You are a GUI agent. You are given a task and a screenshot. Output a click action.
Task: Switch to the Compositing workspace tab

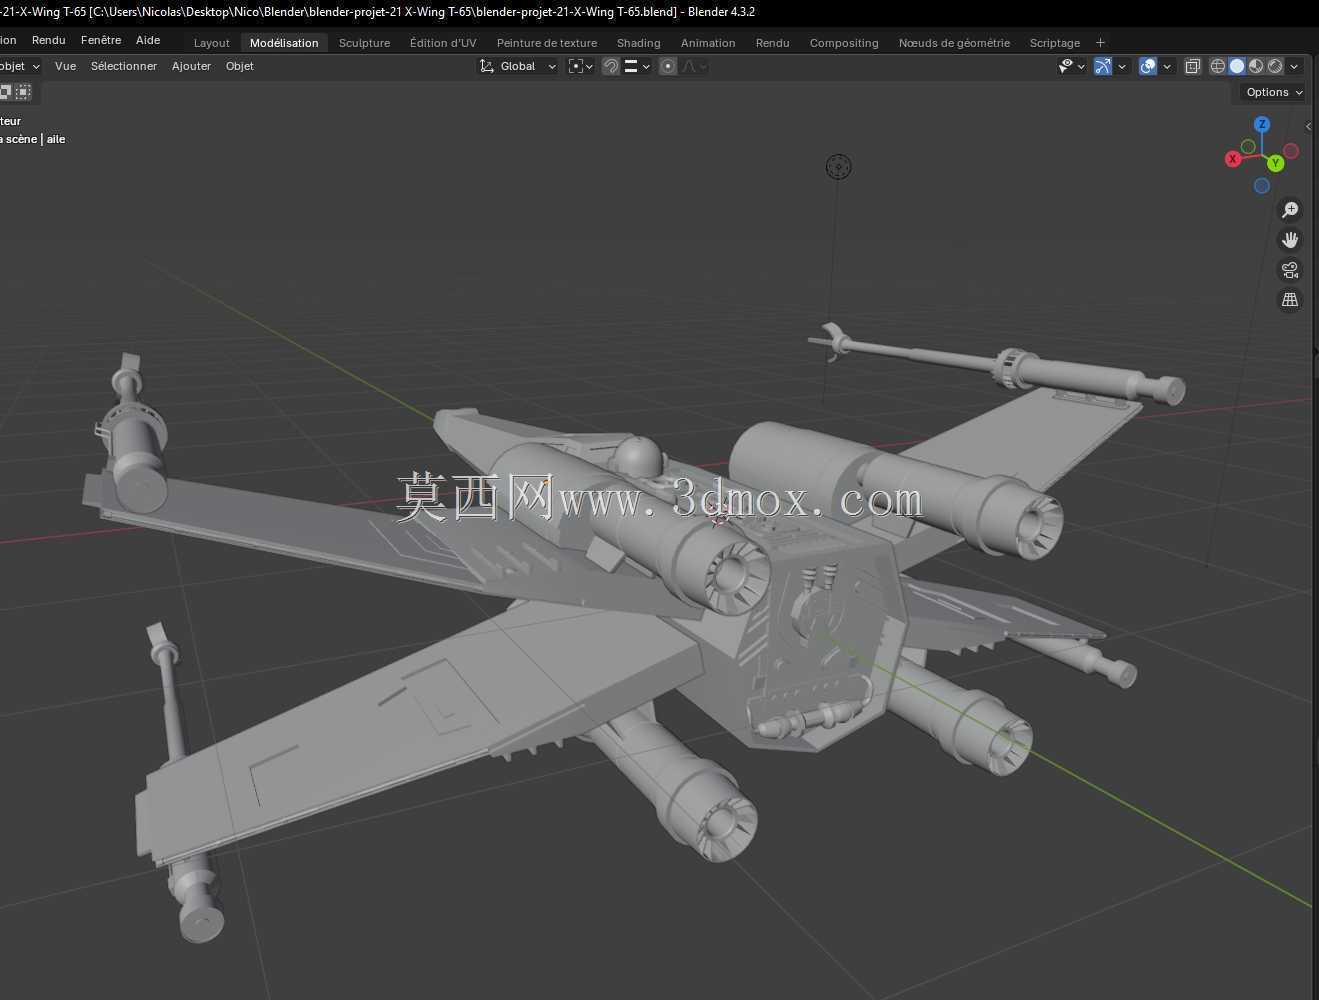[844, 43]
